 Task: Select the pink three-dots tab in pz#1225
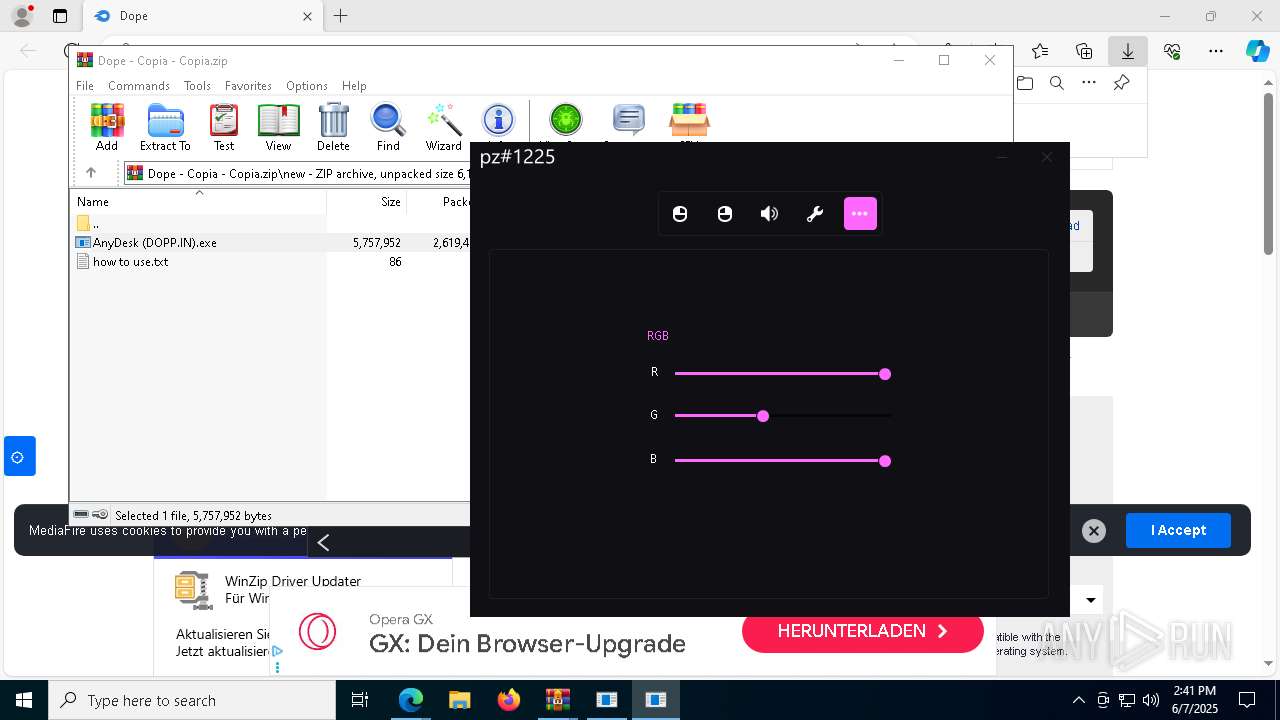pos(860,214)
